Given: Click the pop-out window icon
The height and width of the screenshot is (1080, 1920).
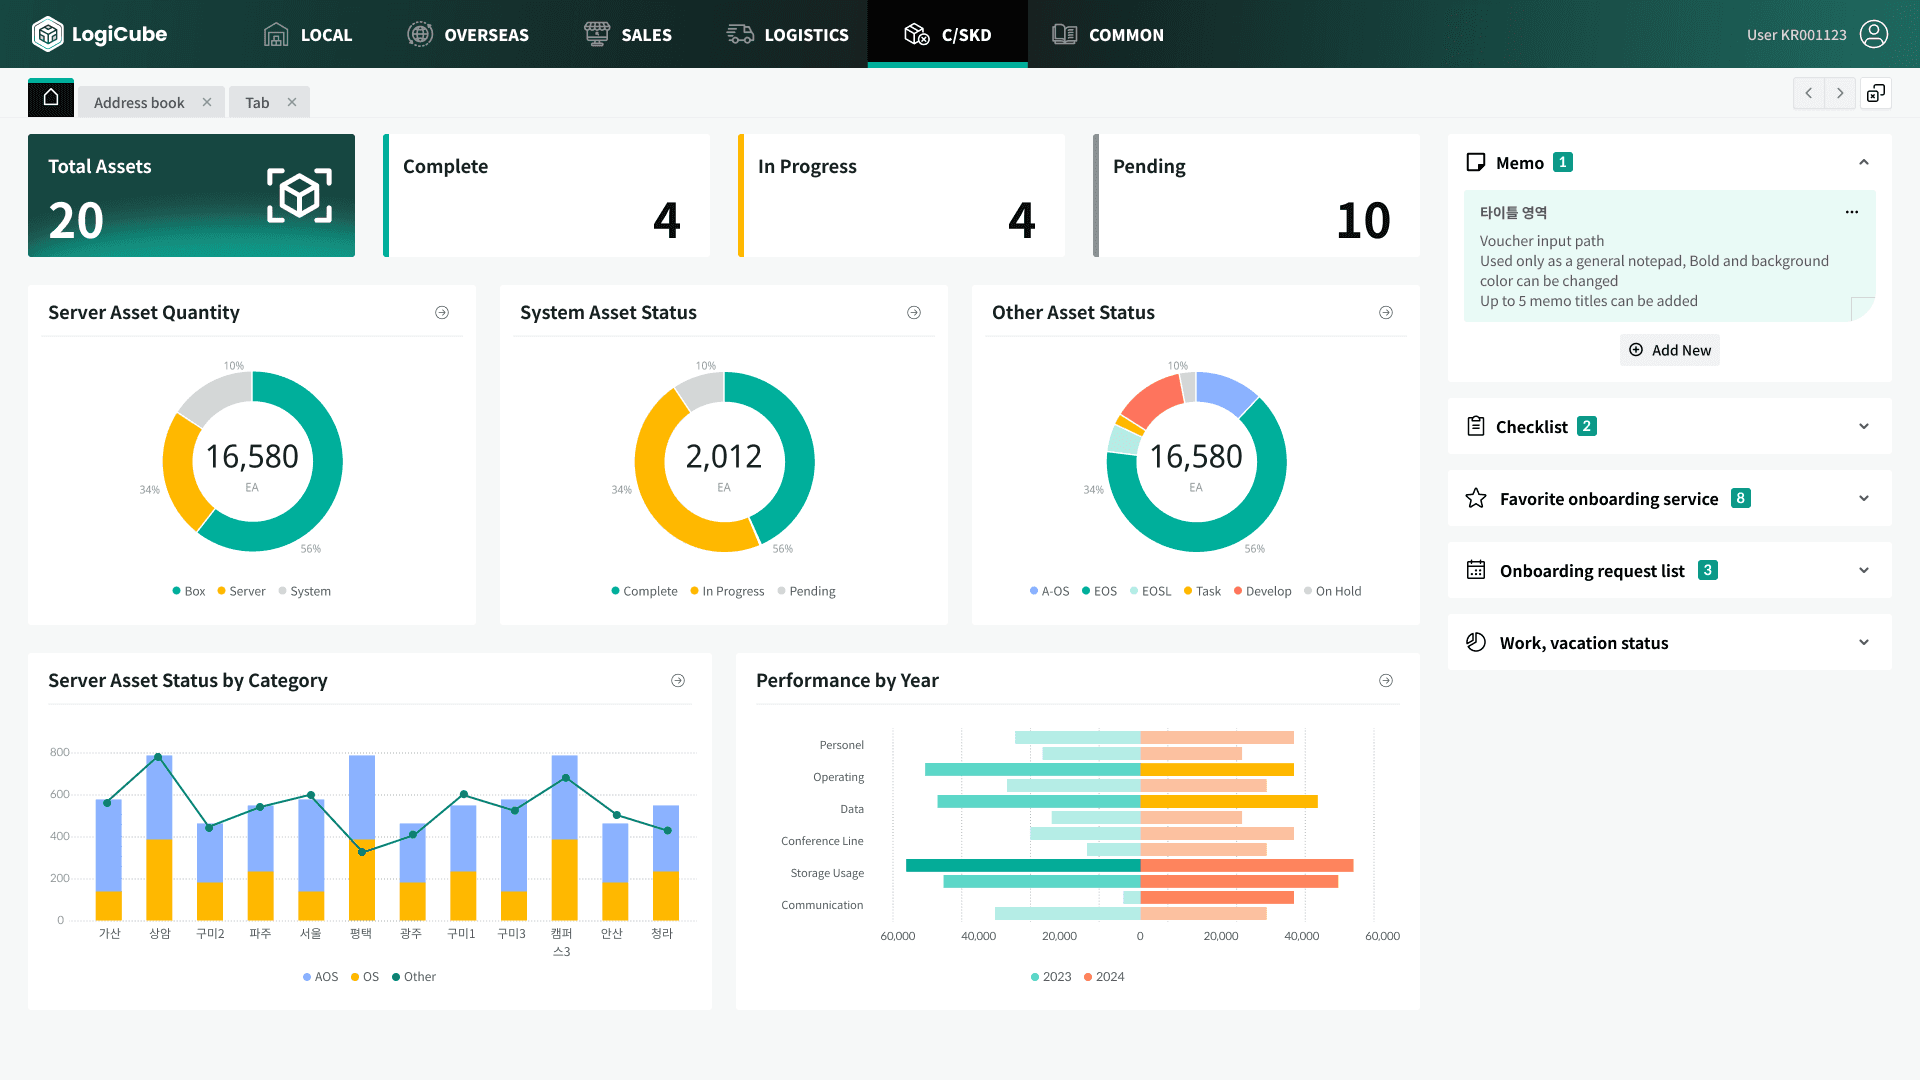Looking at the screenshot, I should click(x=1876, y=93).
